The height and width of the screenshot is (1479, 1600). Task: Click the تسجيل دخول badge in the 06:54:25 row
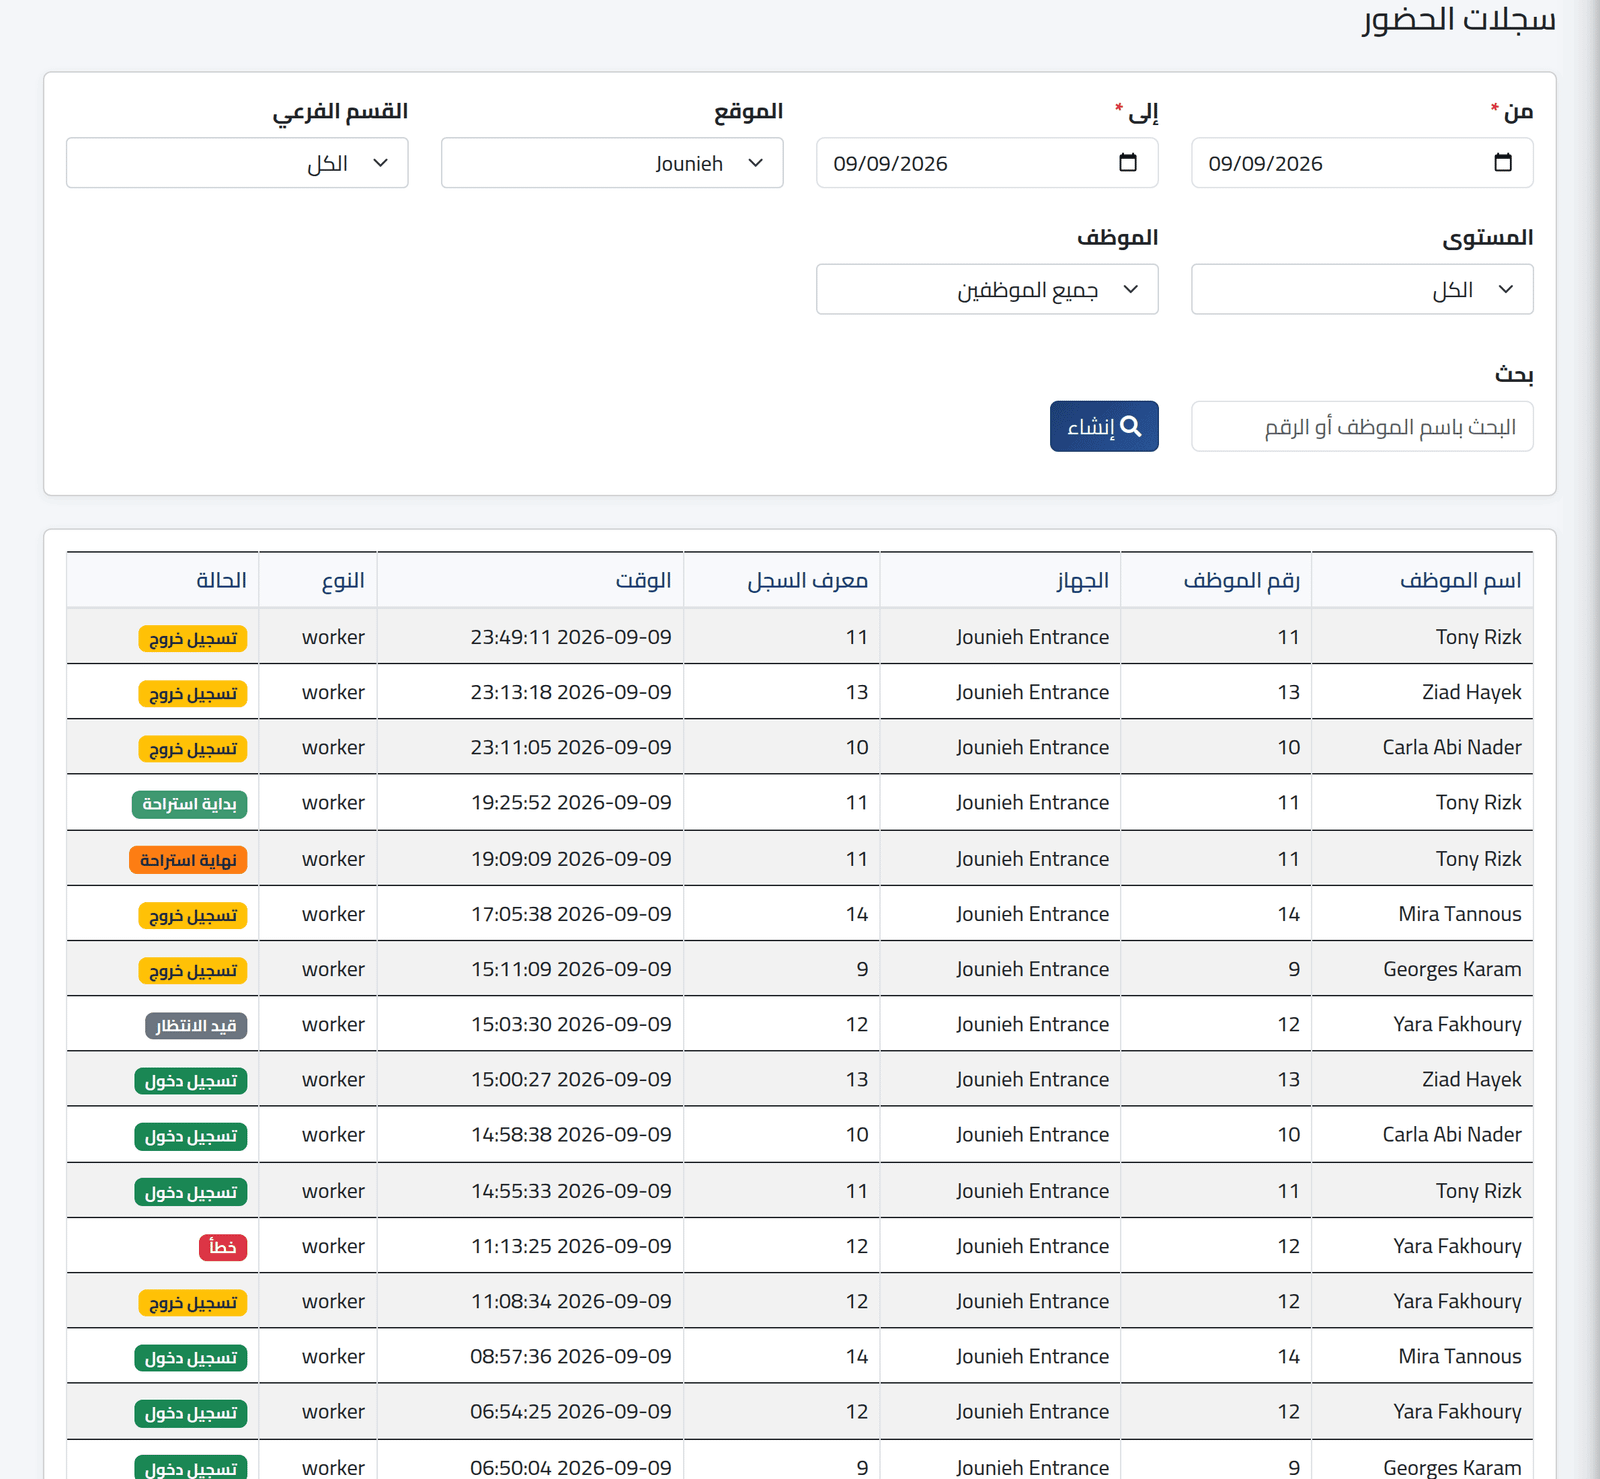[x=190, y=1412]
